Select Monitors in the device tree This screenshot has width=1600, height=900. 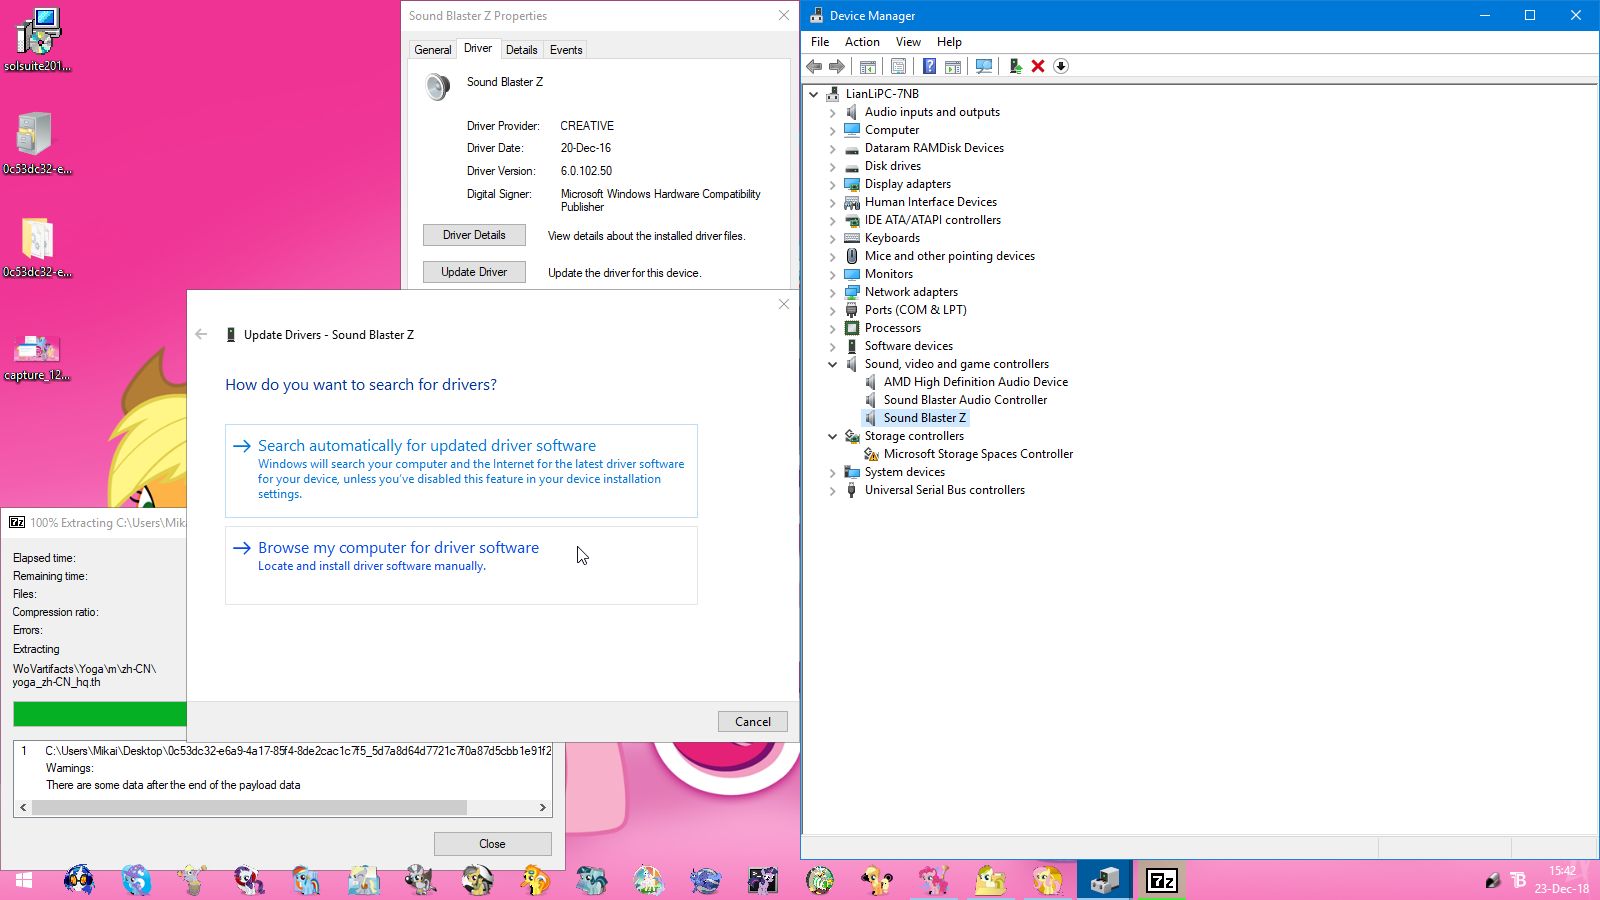click(x=889, y=274)
